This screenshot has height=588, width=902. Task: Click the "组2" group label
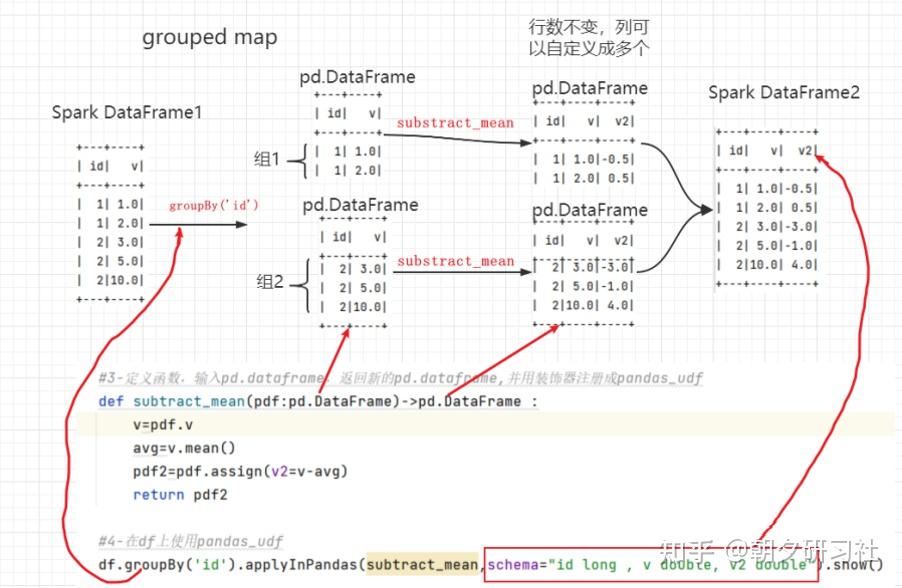click(x=270, y=281)
